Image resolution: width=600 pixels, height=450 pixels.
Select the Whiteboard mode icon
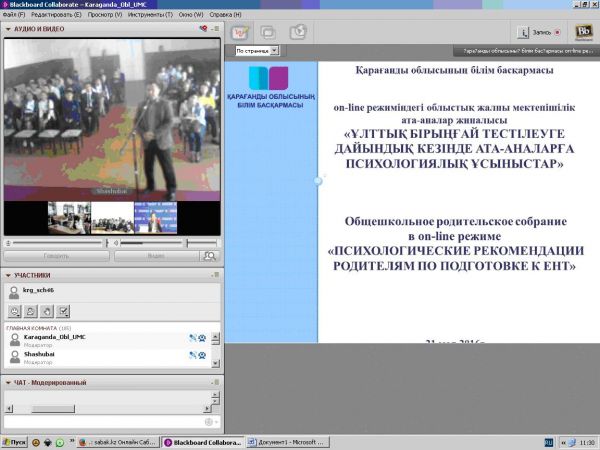[x=240, y=31]
